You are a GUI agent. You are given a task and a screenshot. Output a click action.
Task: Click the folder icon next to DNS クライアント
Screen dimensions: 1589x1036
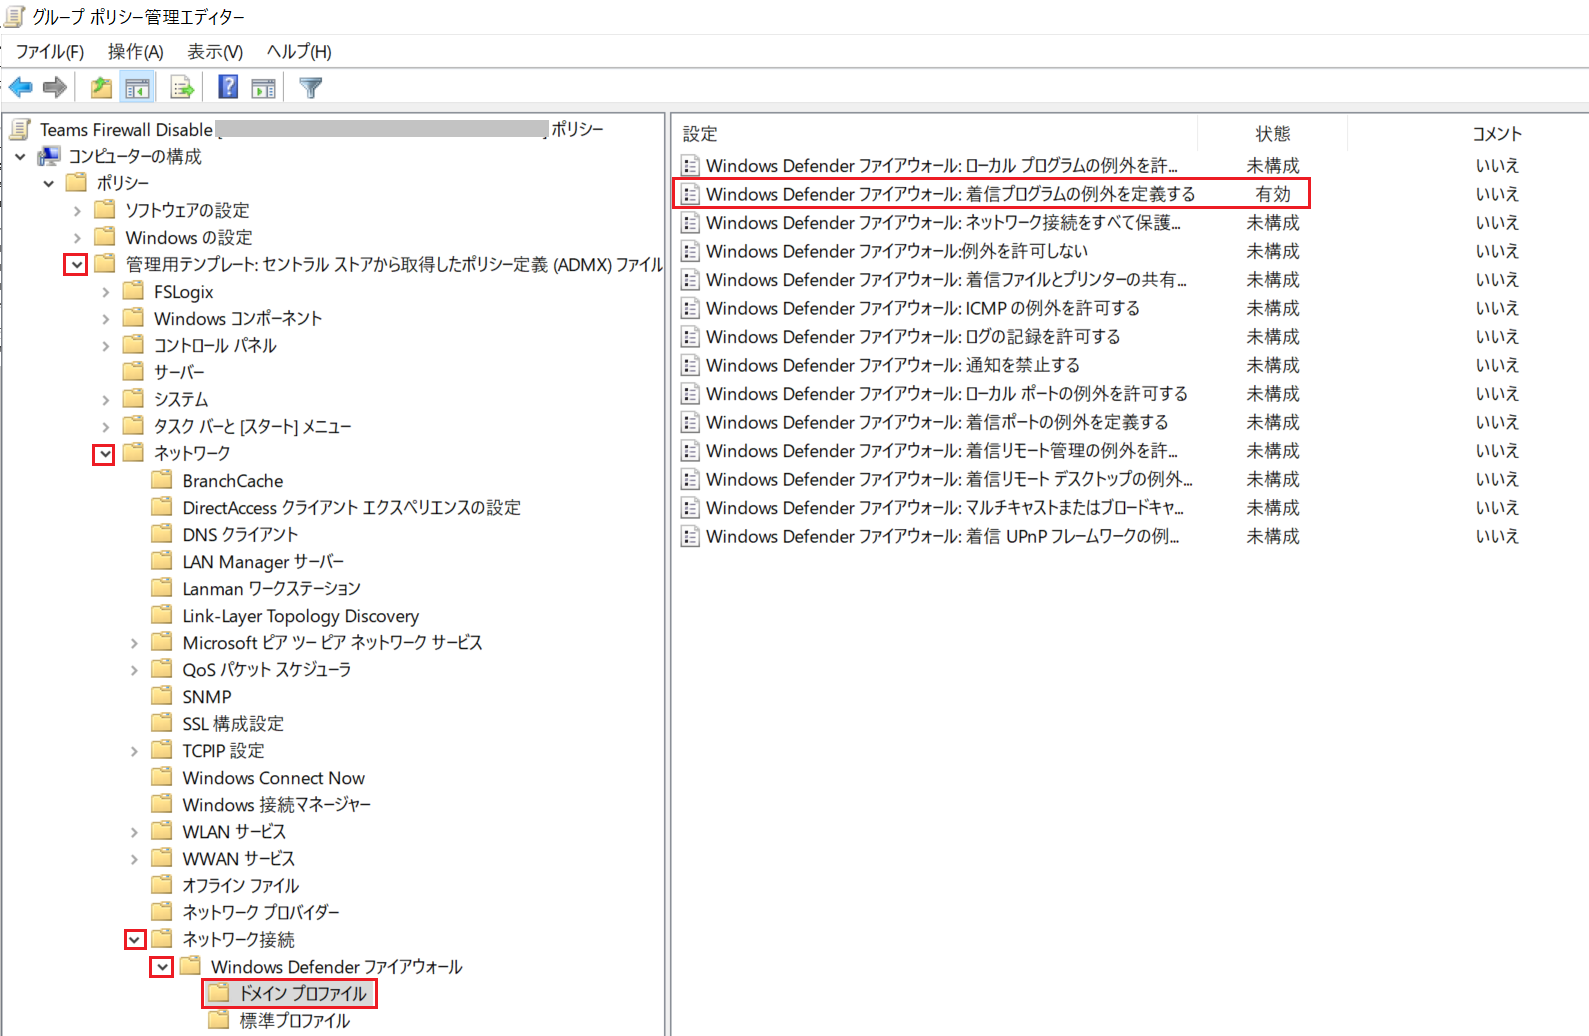point(162,534)
